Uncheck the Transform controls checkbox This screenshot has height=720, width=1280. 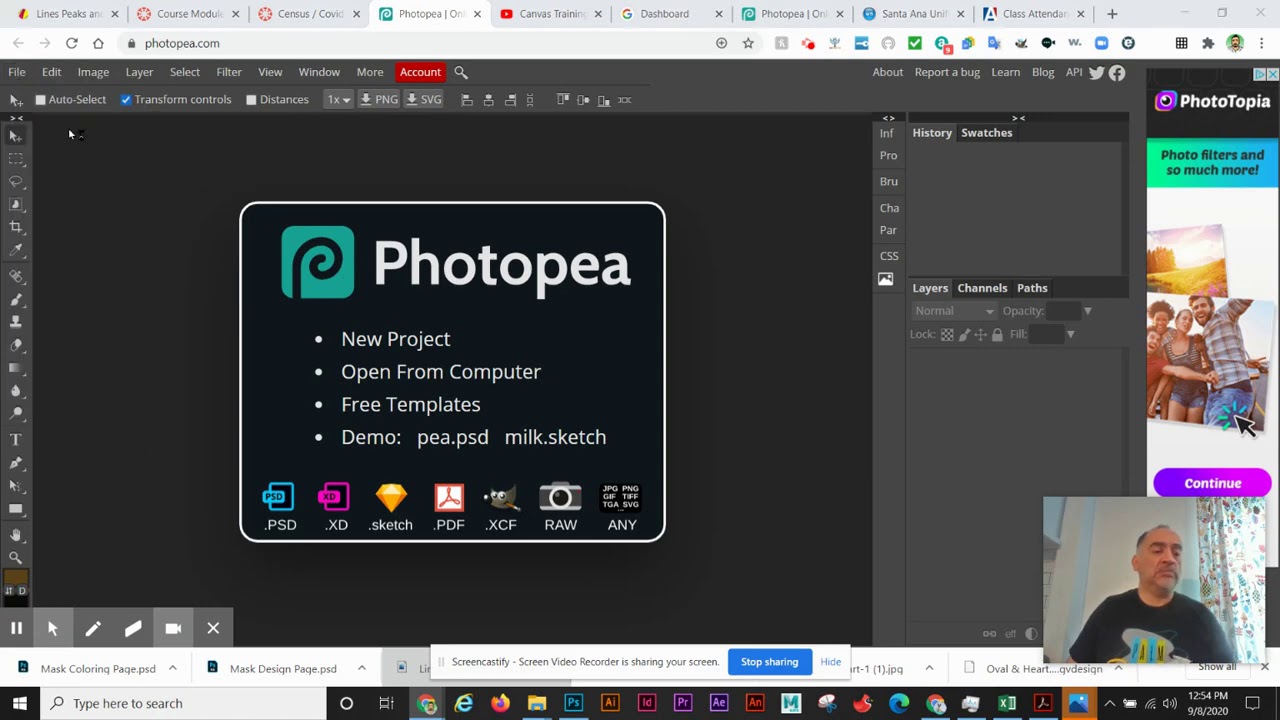pyautogui.click(x=126, y=100)
